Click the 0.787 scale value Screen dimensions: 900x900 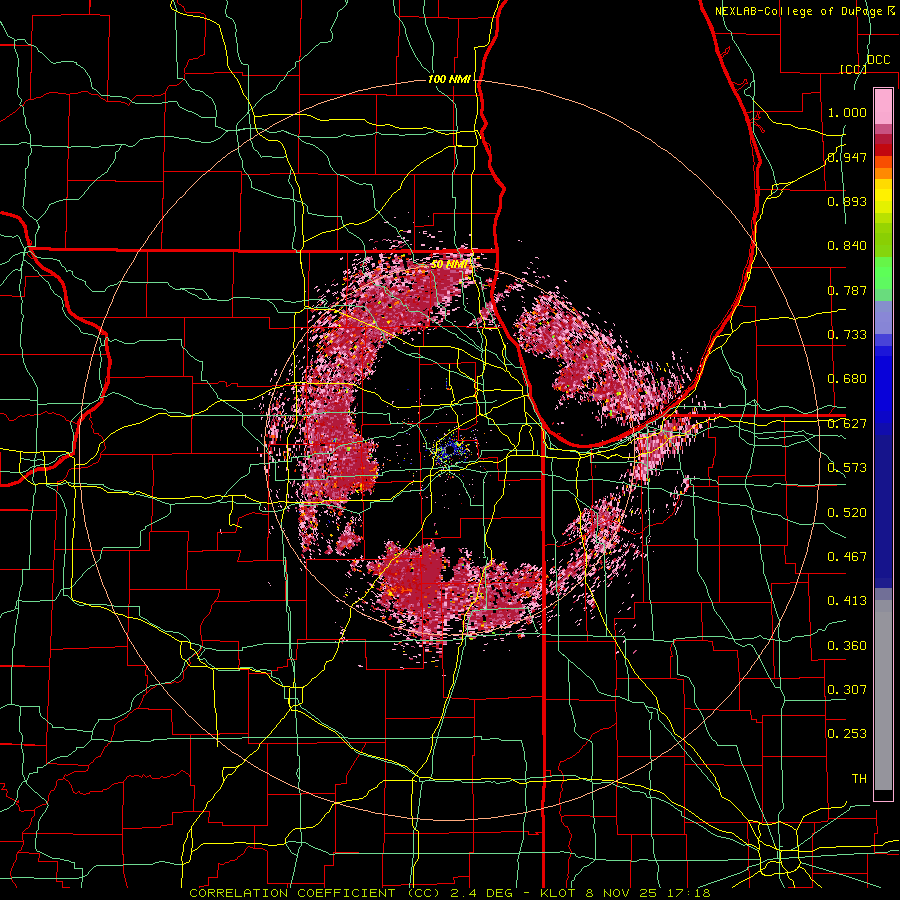(x=847, y=290)
